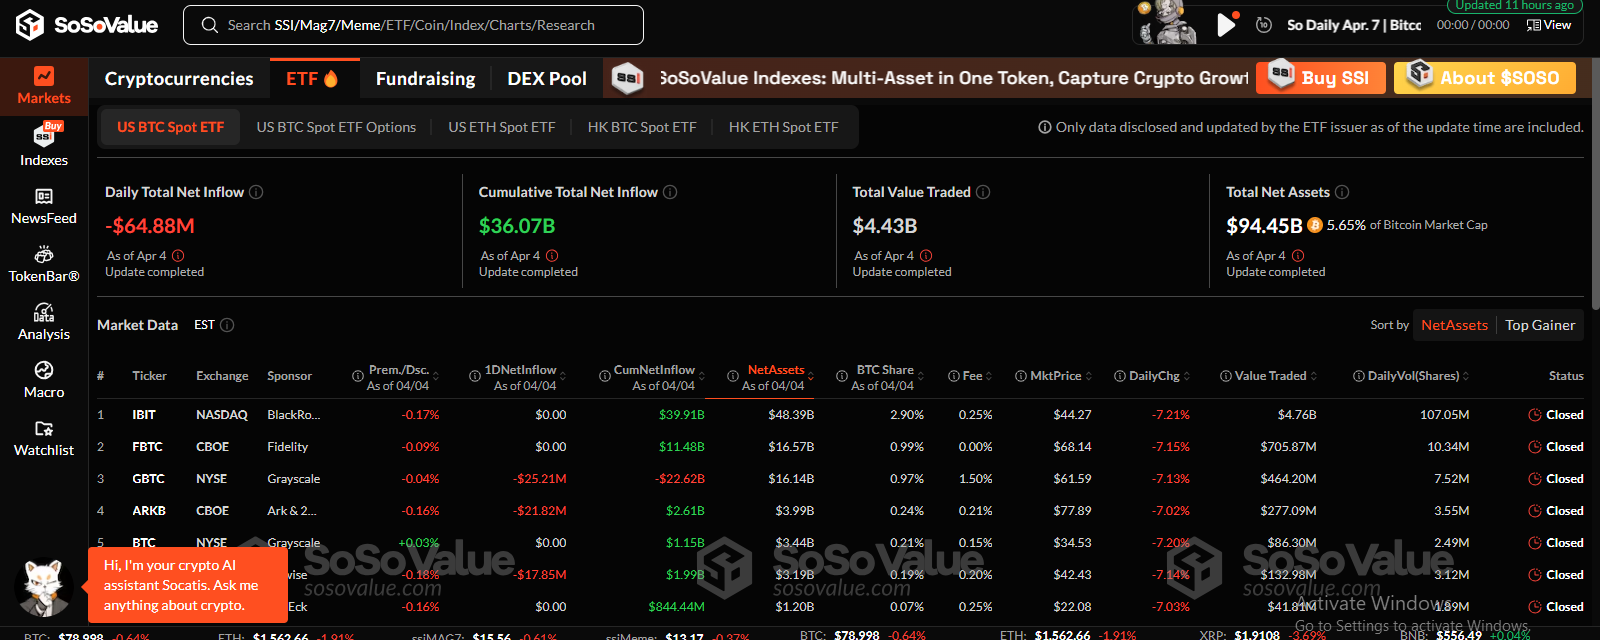Viewport: 1600px width, 640px height.
Task: Click the Buy SSI button
Action: coord(1321,78)
